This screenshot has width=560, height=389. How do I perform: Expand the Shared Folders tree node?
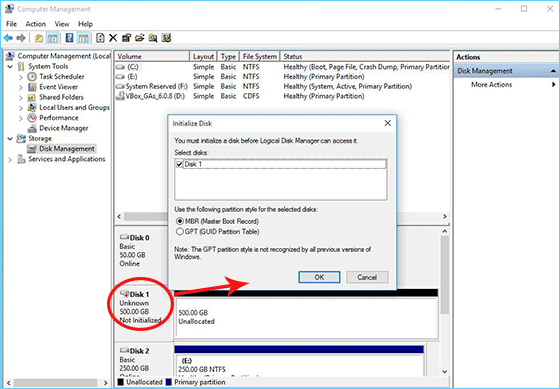coord(21,97)
